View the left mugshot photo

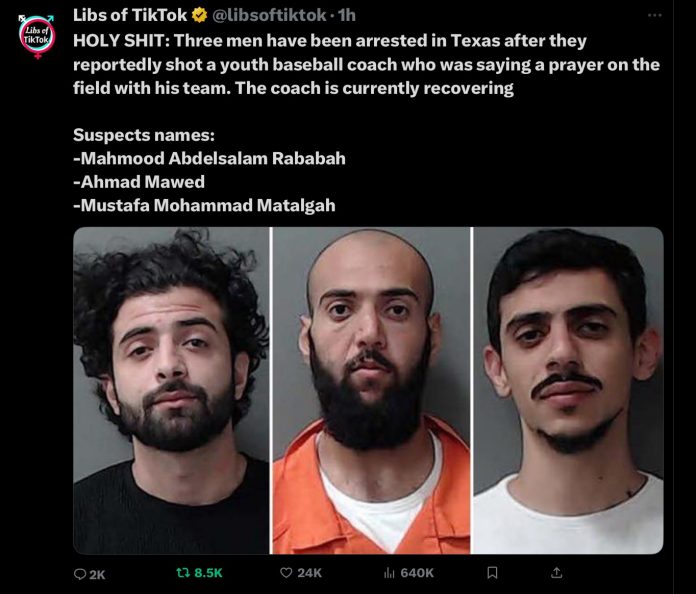point(171,390)
